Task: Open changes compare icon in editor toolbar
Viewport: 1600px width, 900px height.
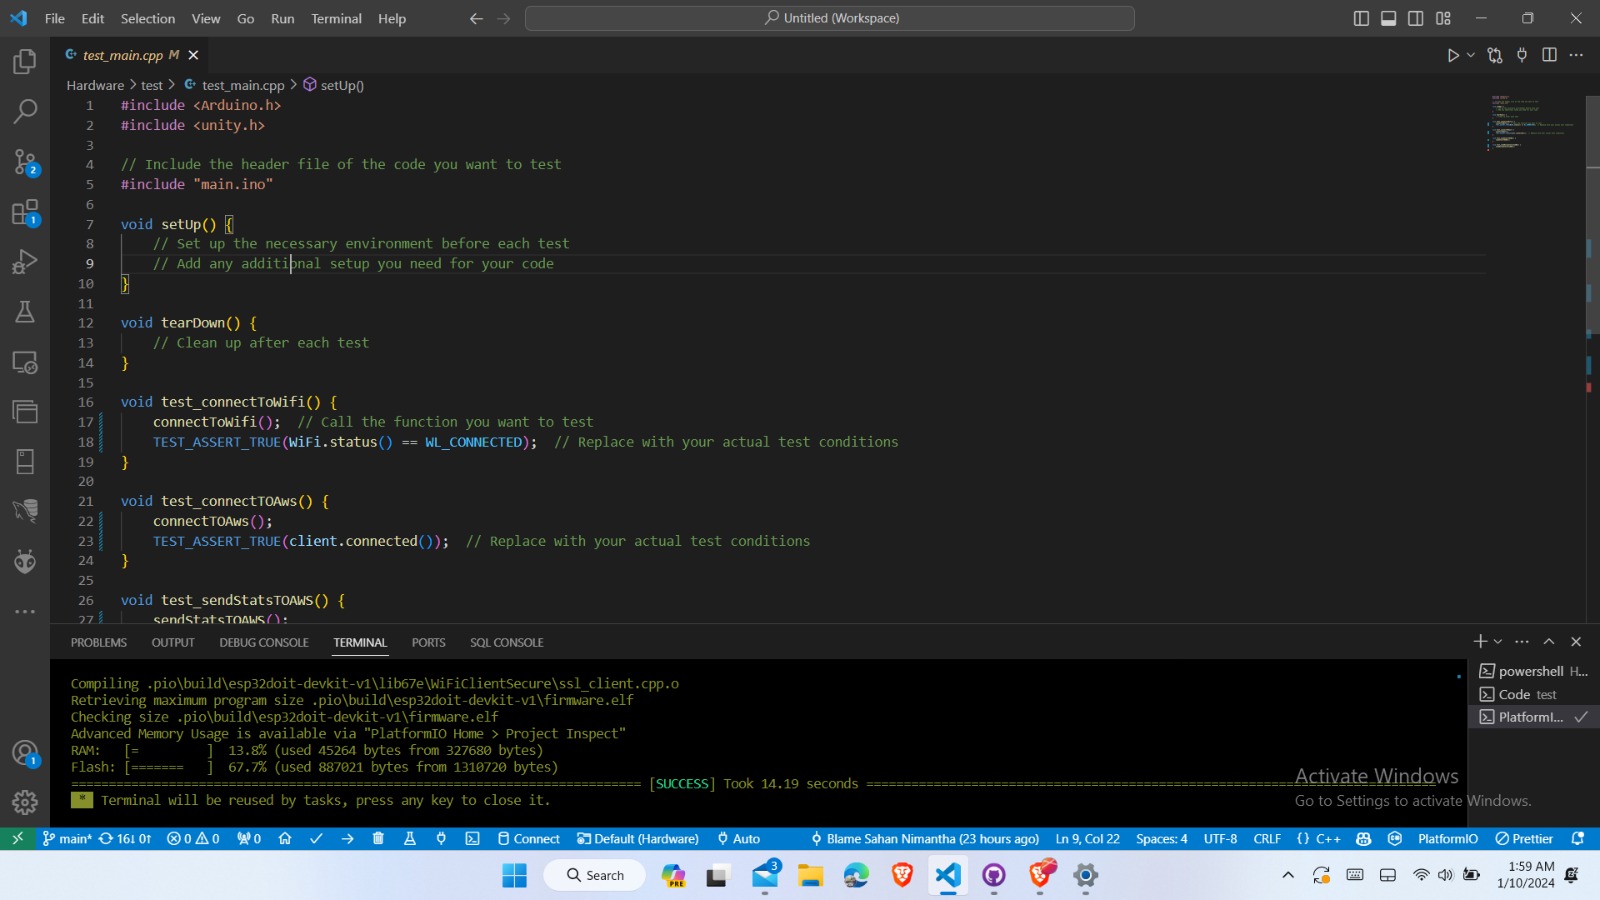Action: [x=1495, y=55]
